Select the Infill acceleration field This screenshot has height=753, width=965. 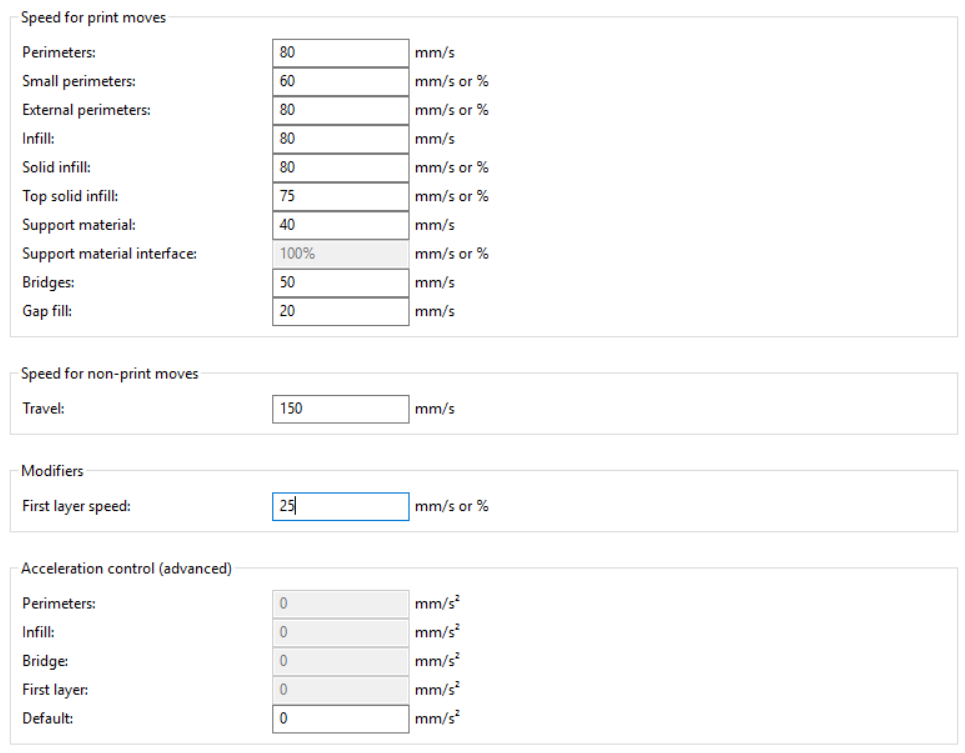[340, 632]
